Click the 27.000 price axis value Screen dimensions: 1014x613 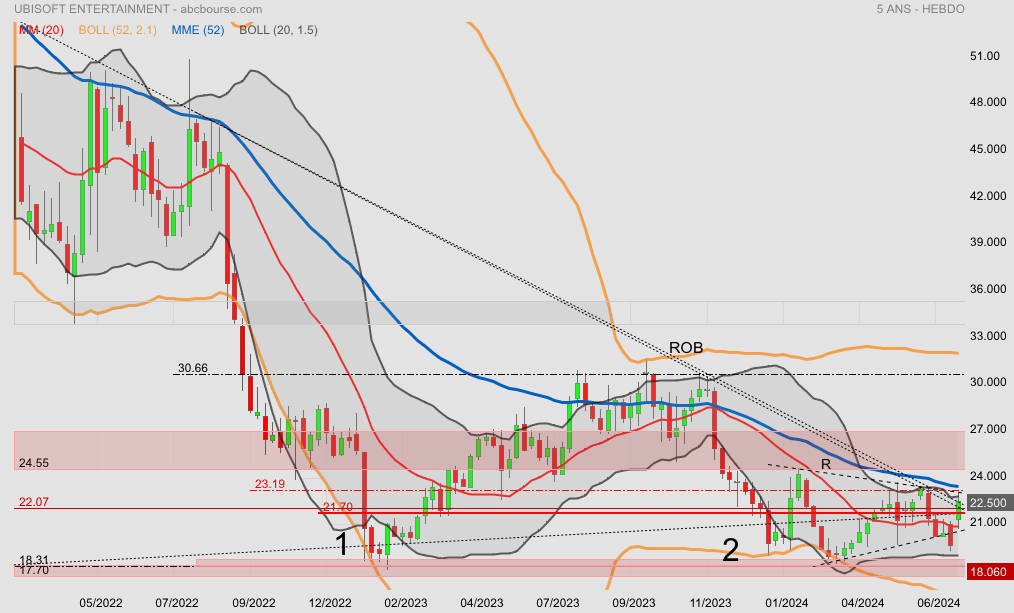[x=988, y=429]
